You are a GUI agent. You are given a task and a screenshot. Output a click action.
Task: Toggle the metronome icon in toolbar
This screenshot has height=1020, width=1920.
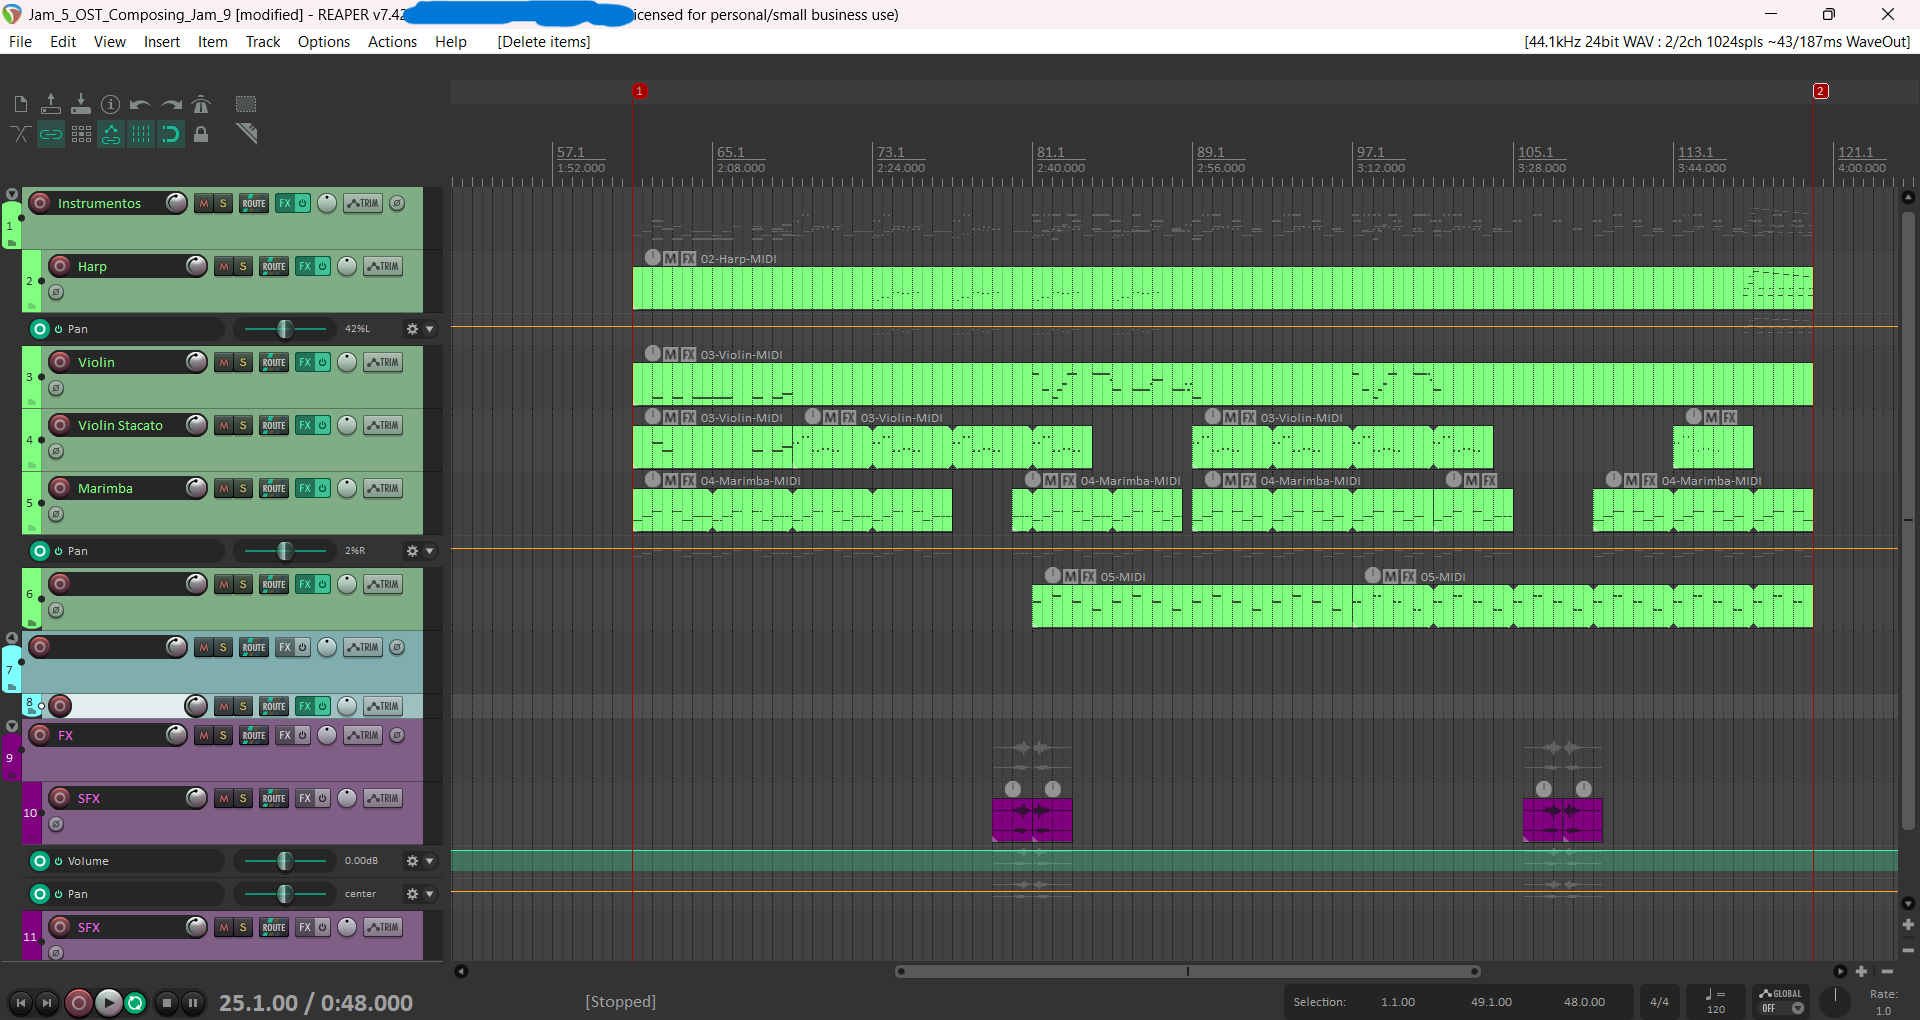click(201, 104)
